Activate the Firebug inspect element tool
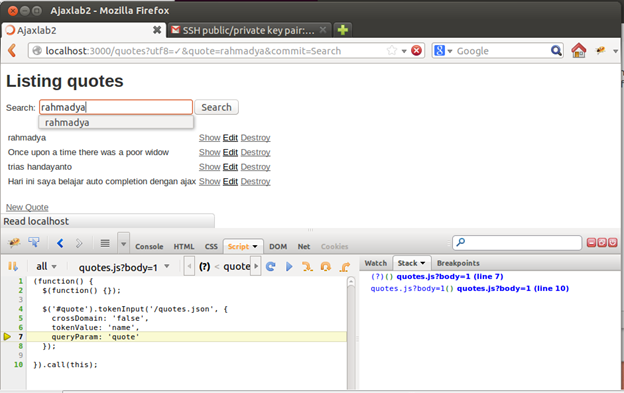 point(34,243)
